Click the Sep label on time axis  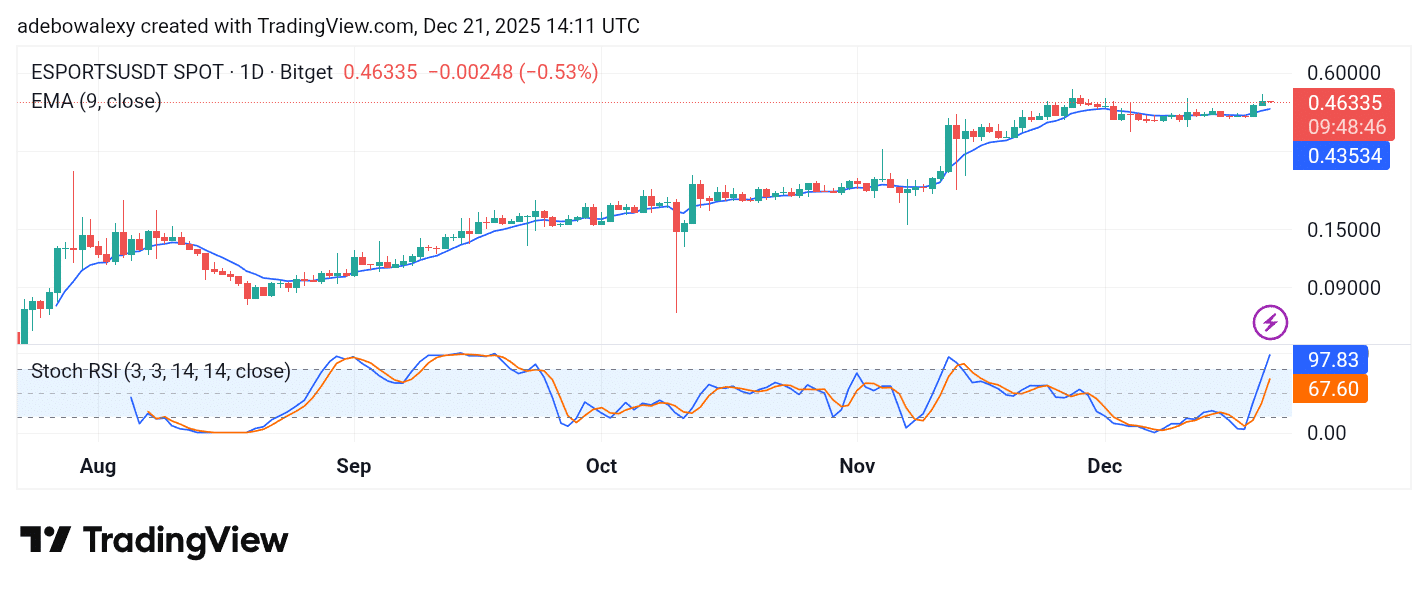[x=353, y=466]
